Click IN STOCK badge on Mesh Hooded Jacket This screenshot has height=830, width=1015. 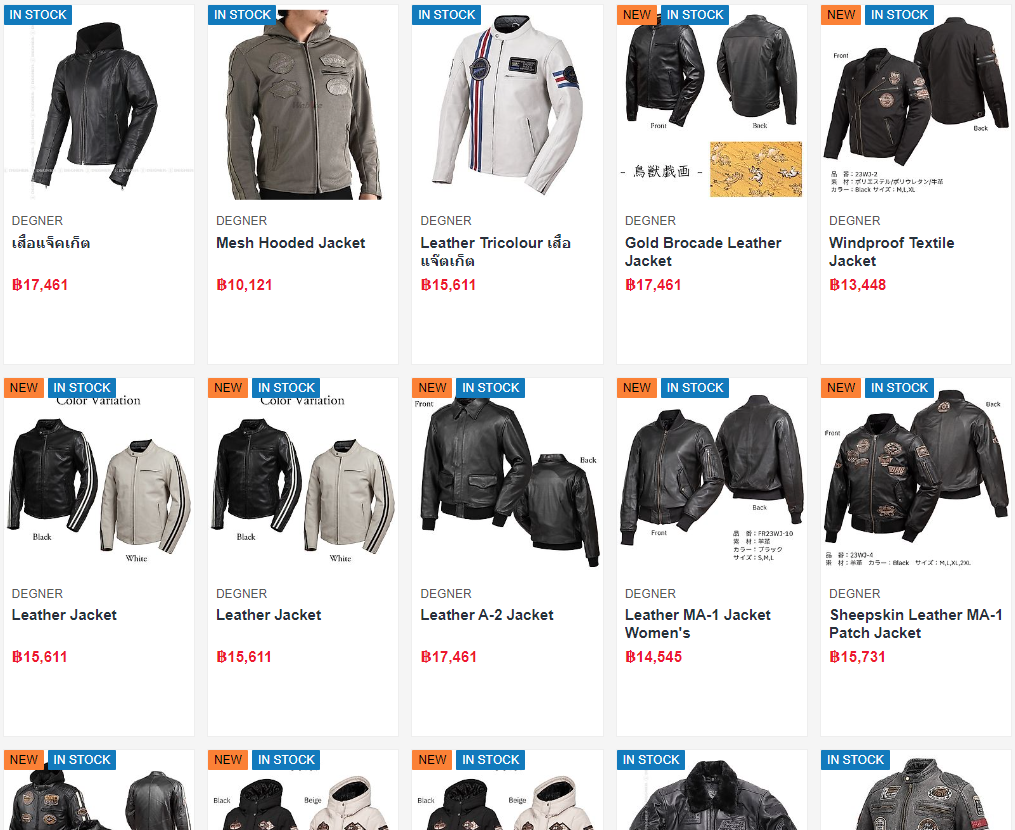point(242,15)
